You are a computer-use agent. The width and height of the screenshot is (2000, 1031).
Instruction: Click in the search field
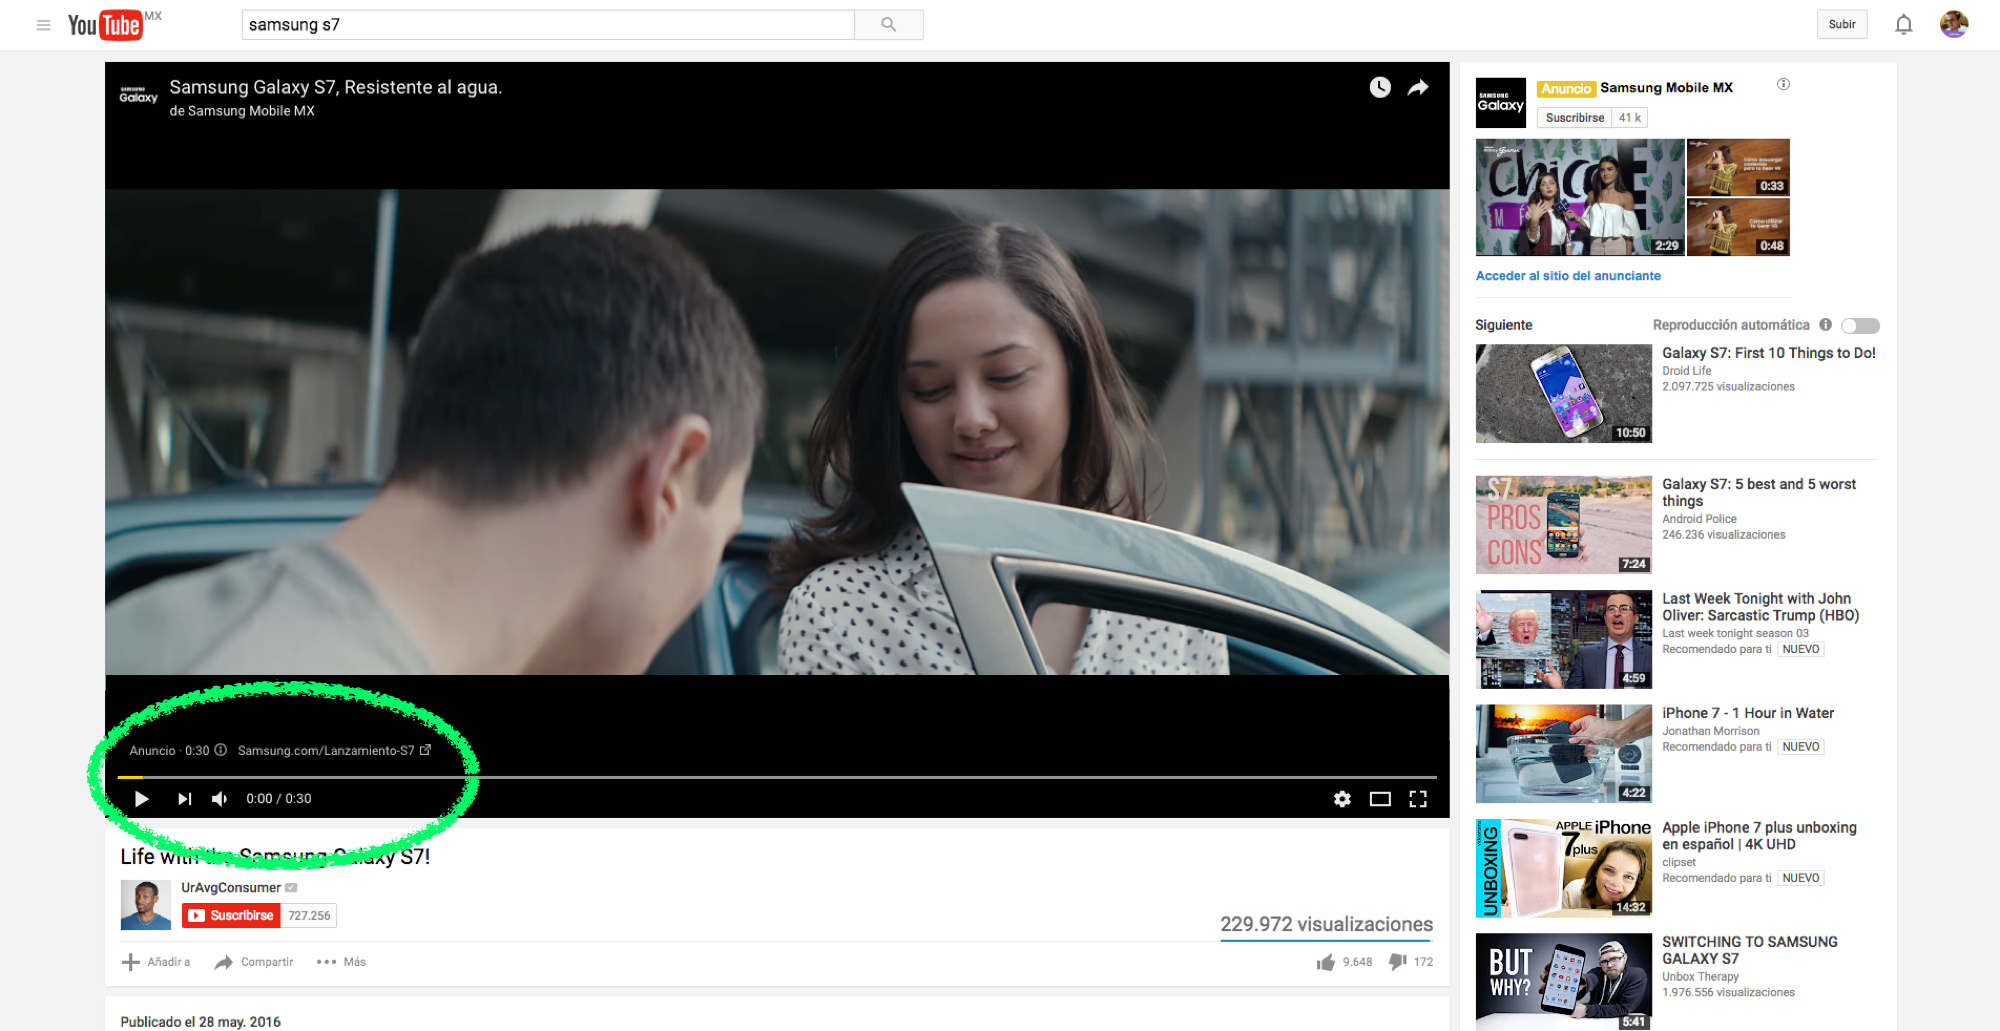point(548,25)
